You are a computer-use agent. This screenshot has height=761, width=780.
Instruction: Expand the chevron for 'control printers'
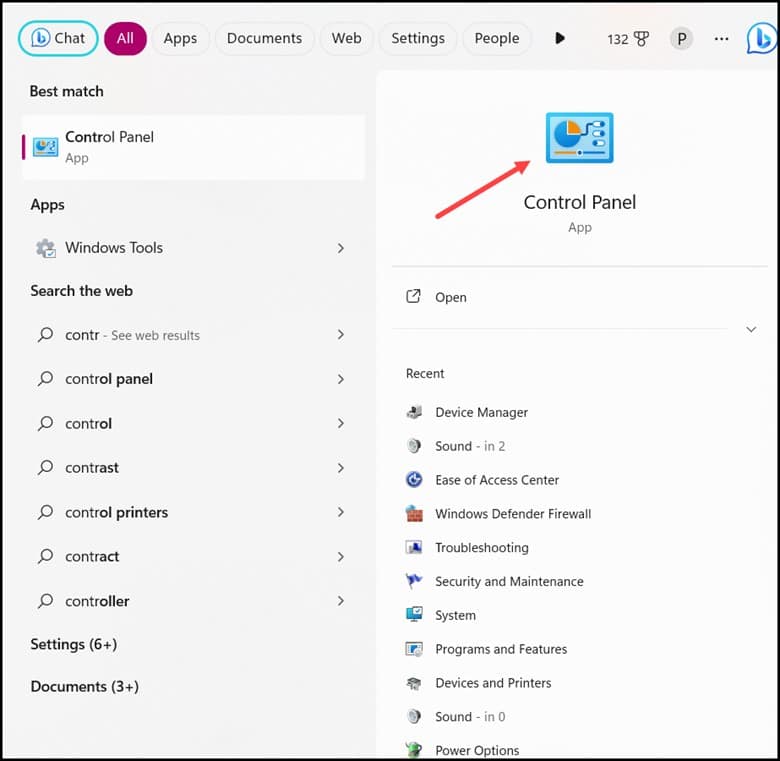[341, 512]
